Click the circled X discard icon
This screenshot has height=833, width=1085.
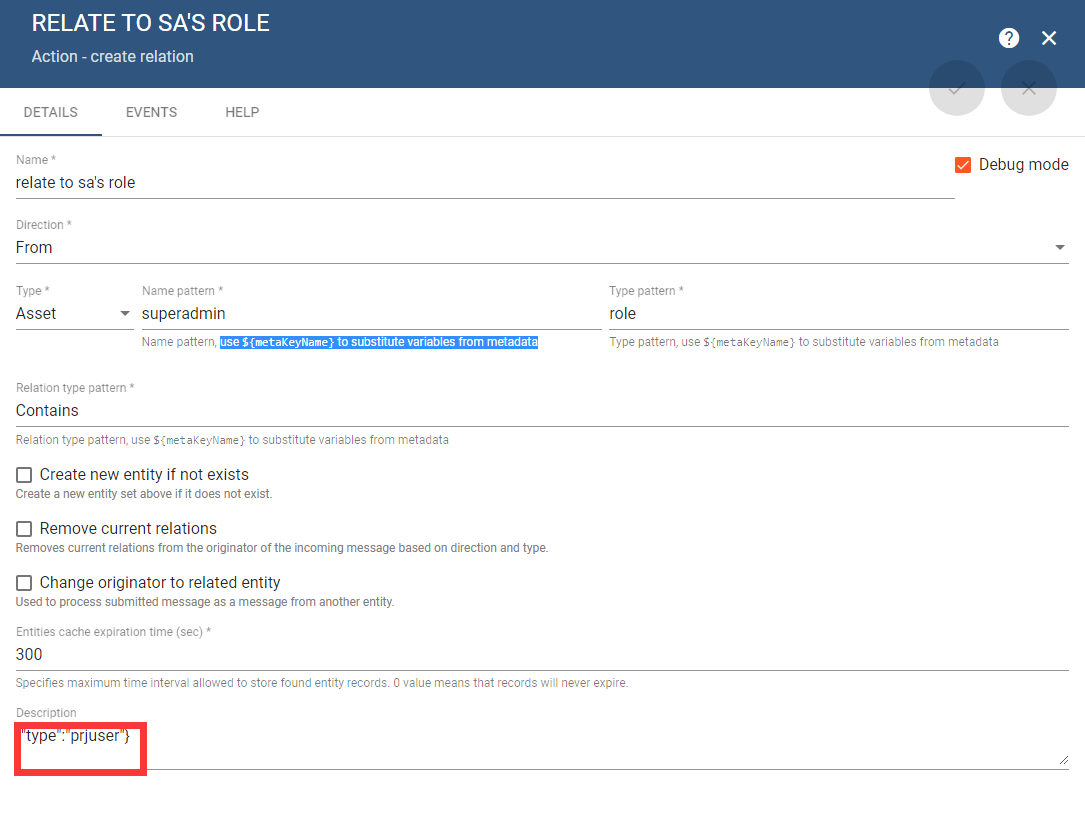[x=1029, y=88]
